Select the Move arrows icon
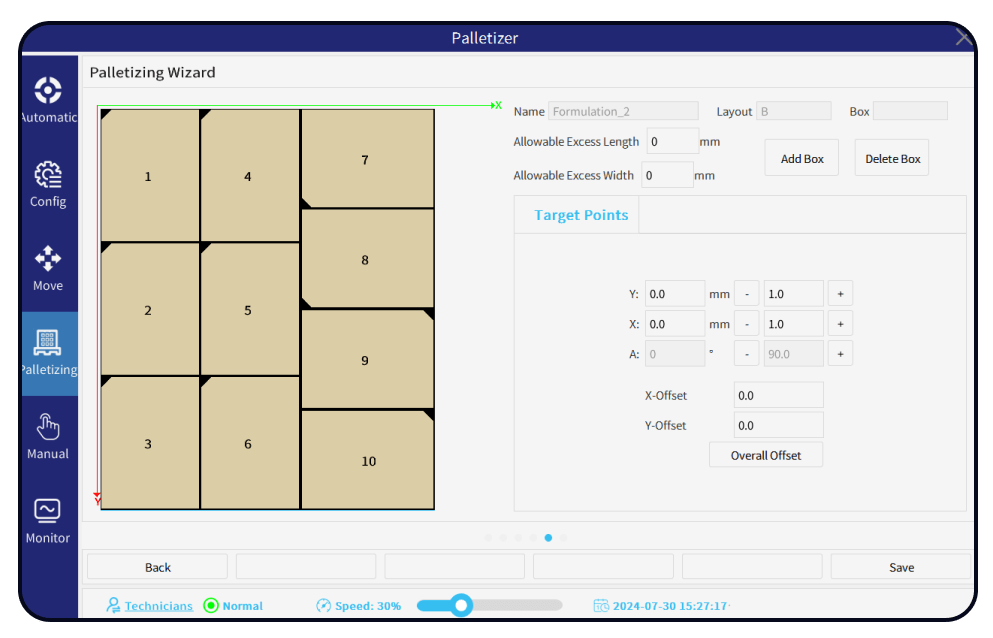This screenshot has width=993, height=638. click(48, 260)
